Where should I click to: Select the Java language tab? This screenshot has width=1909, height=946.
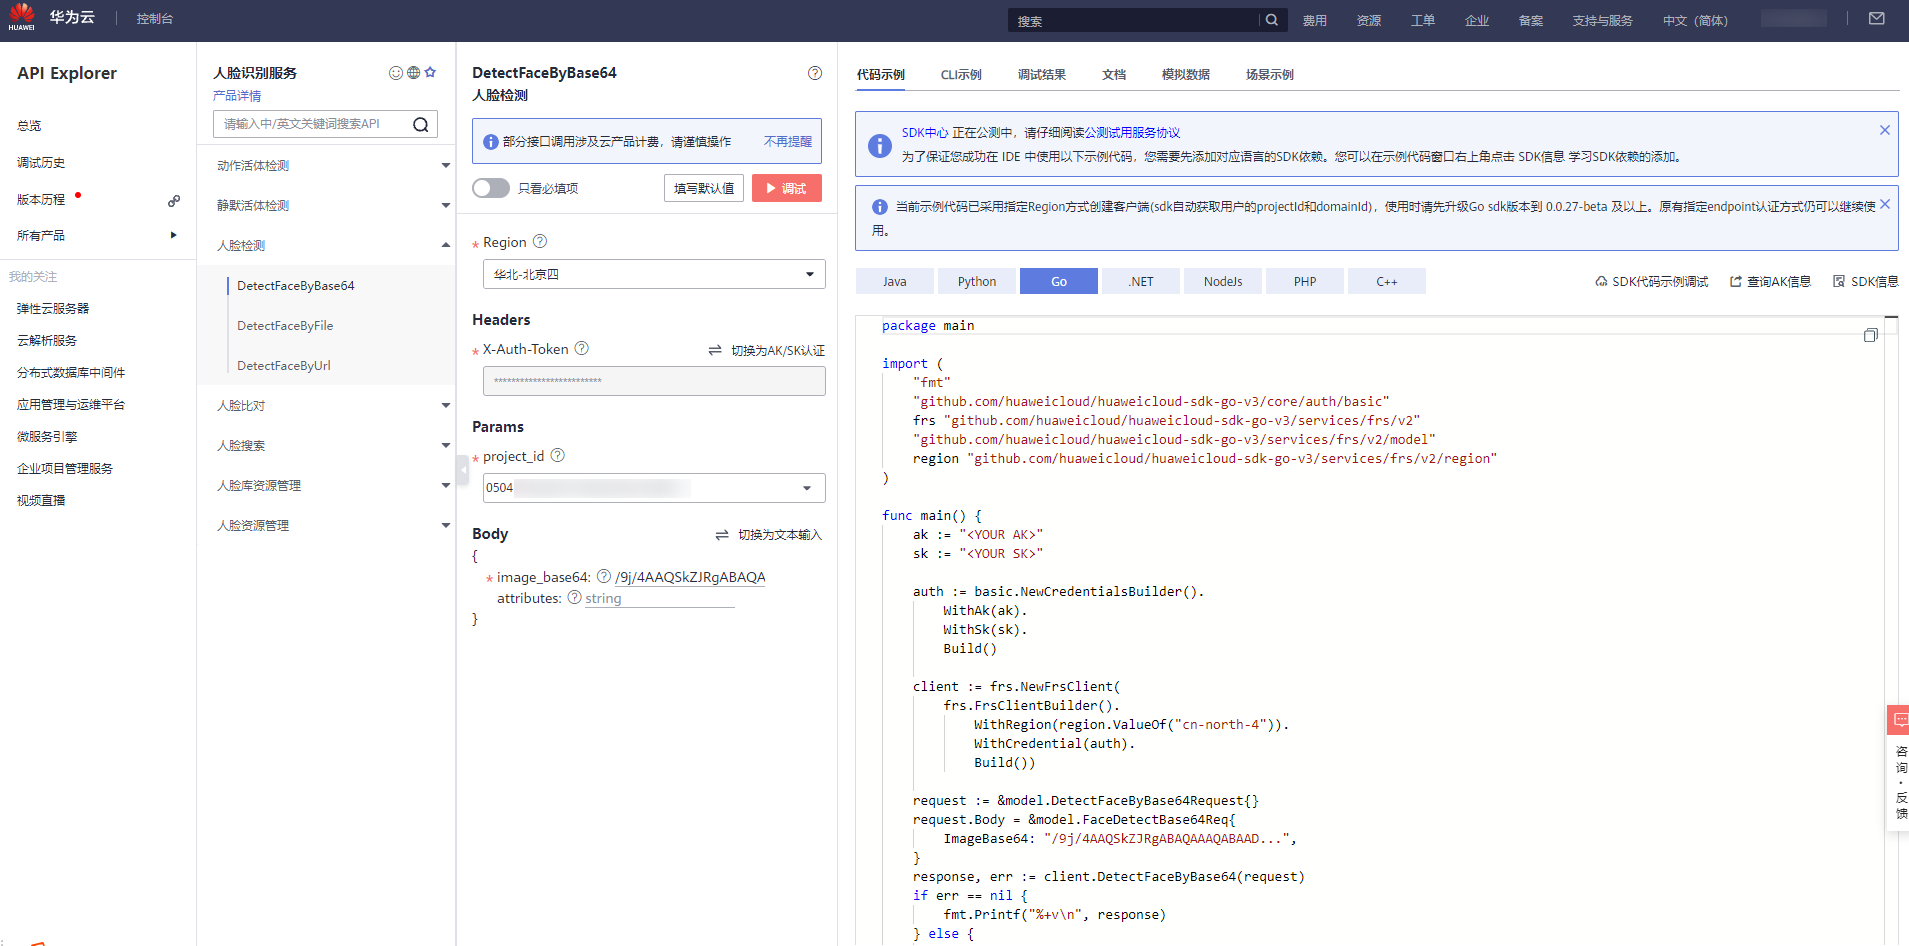pos(895,281)
